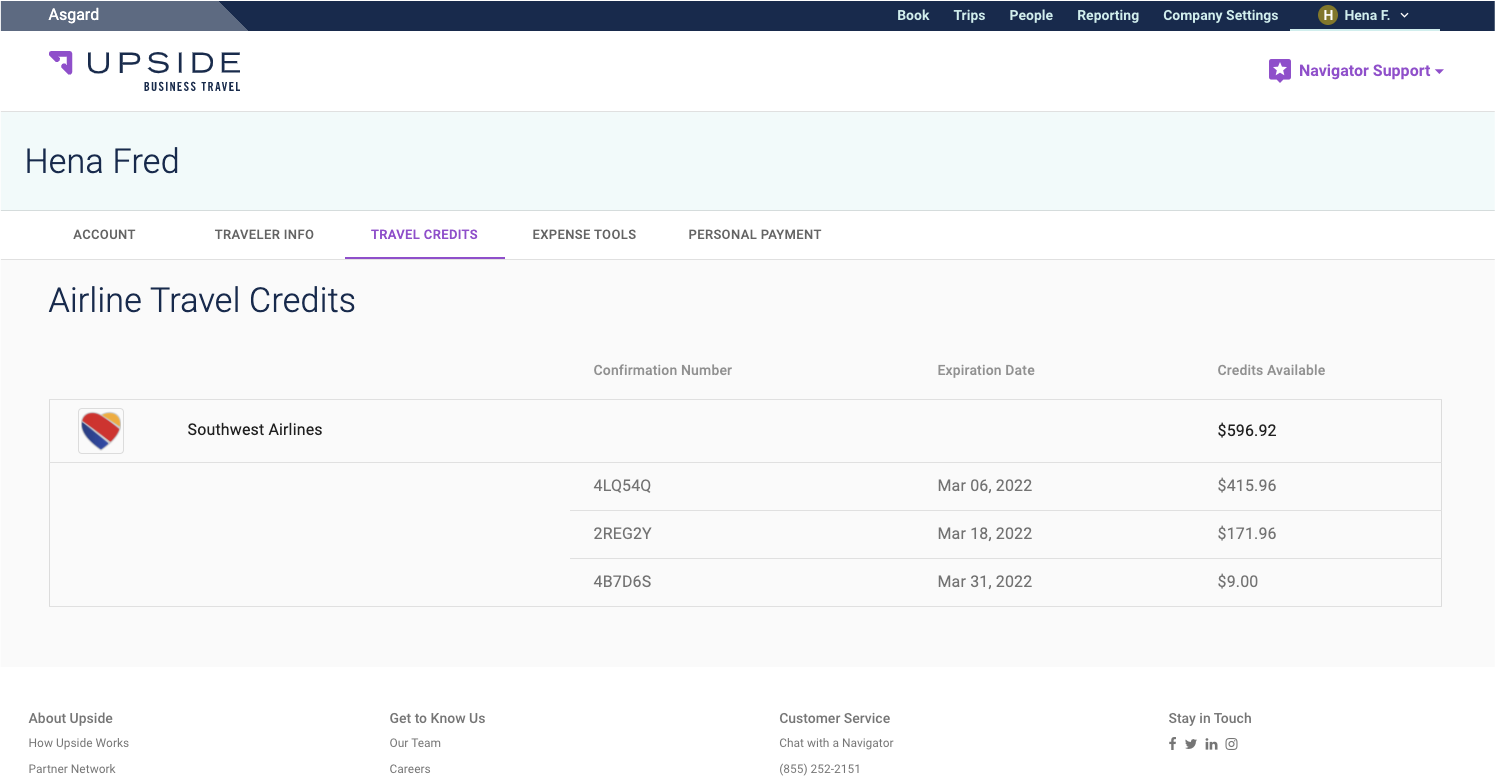Click confirmation number 4B7D6S
The width and height of the screenshot is (1495, 781).
pos(622,582)
